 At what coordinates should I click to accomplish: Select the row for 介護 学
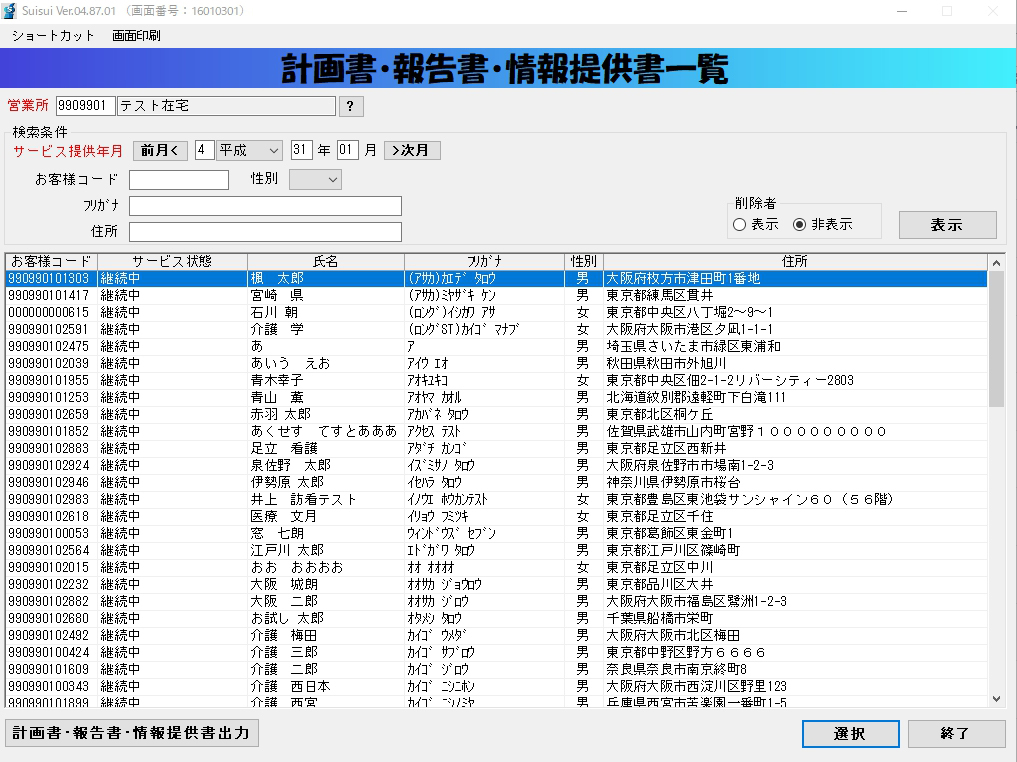pos(496,329)
